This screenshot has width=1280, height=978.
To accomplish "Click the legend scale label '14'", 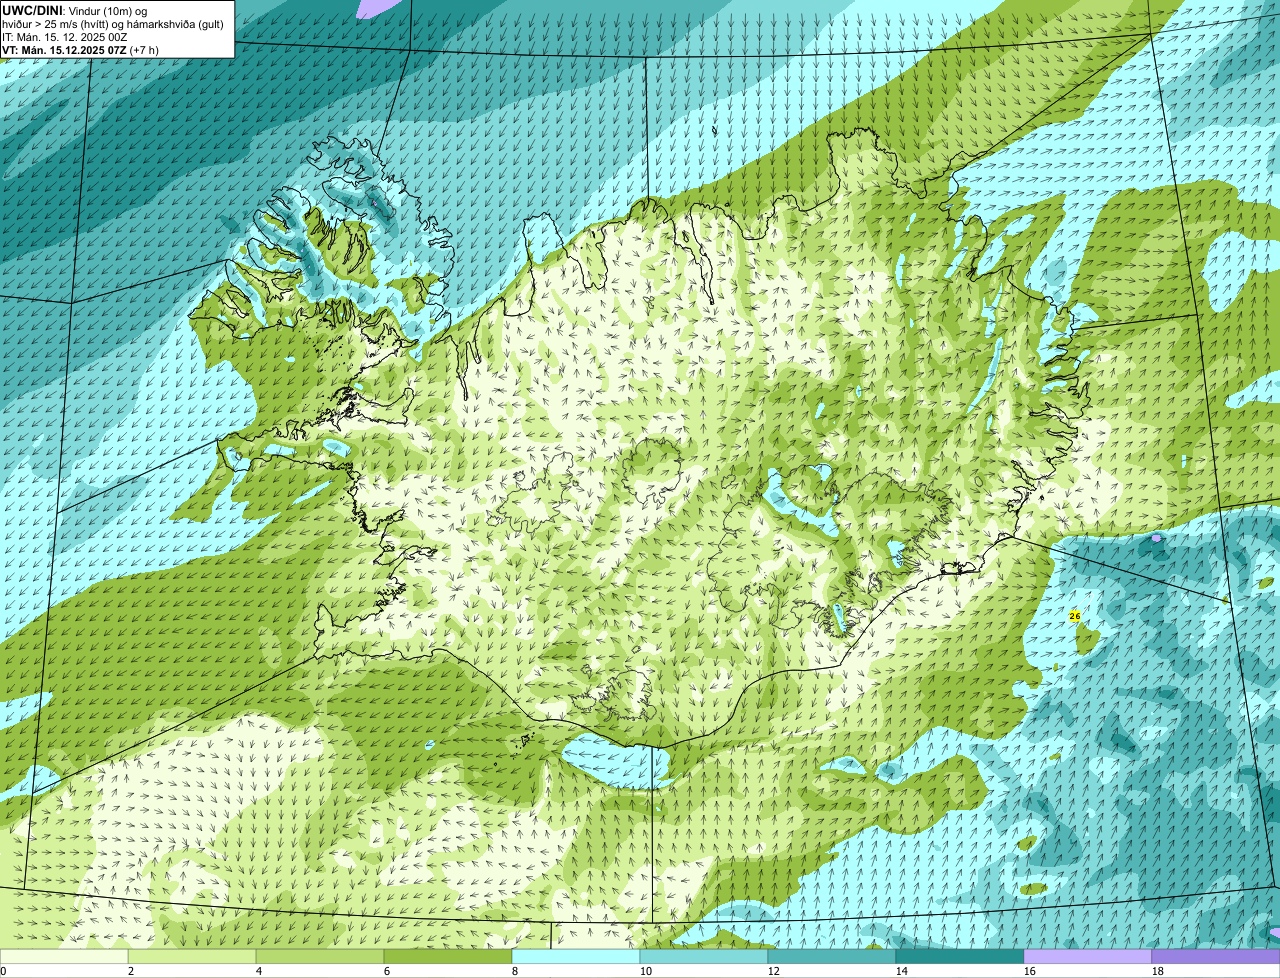I will point(902,971).
